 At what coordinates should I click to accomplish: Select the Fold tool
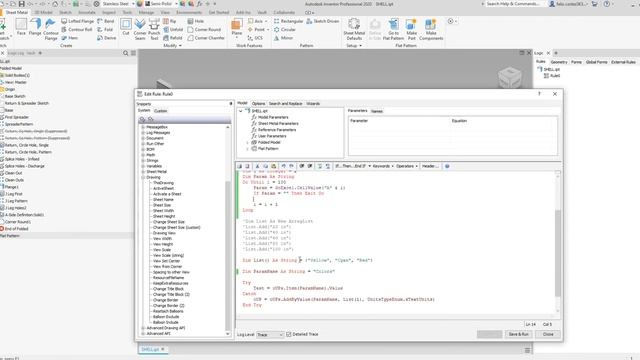[105, 29]
